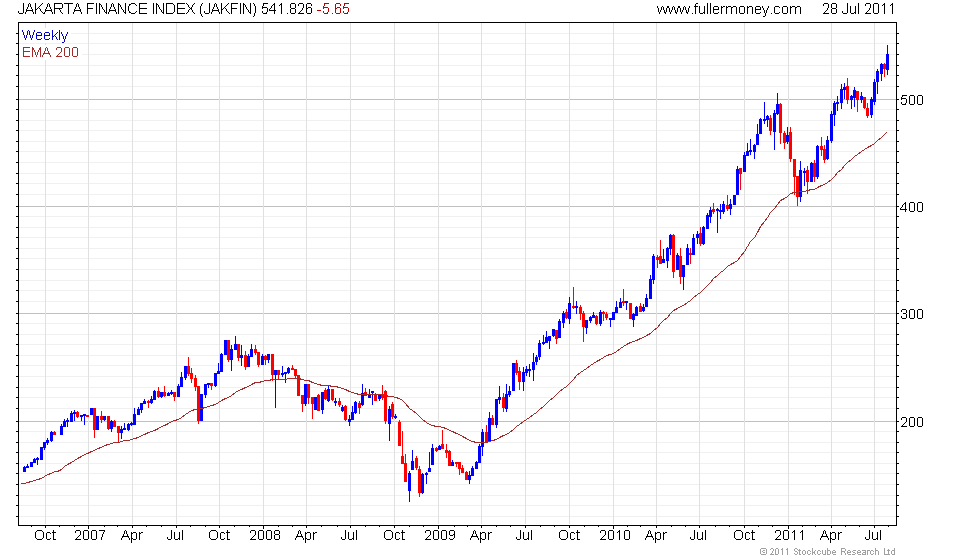Click the 2008 year label on time axis

(264, 536)
